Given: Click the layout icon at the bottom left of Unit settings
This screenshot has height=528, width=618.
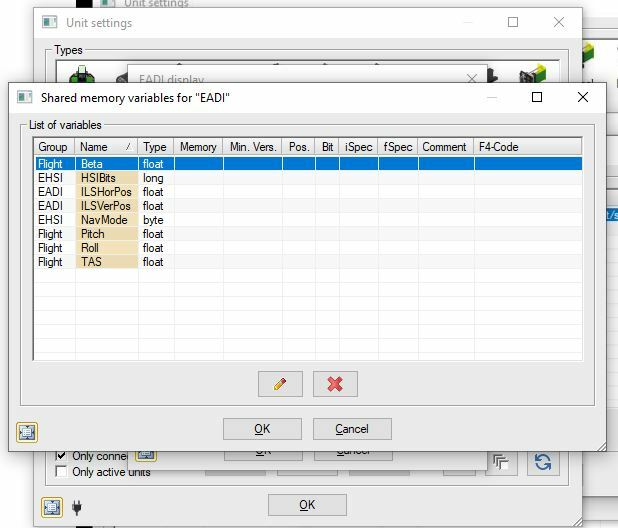Looking at the screenshot, I should point(52,507).
